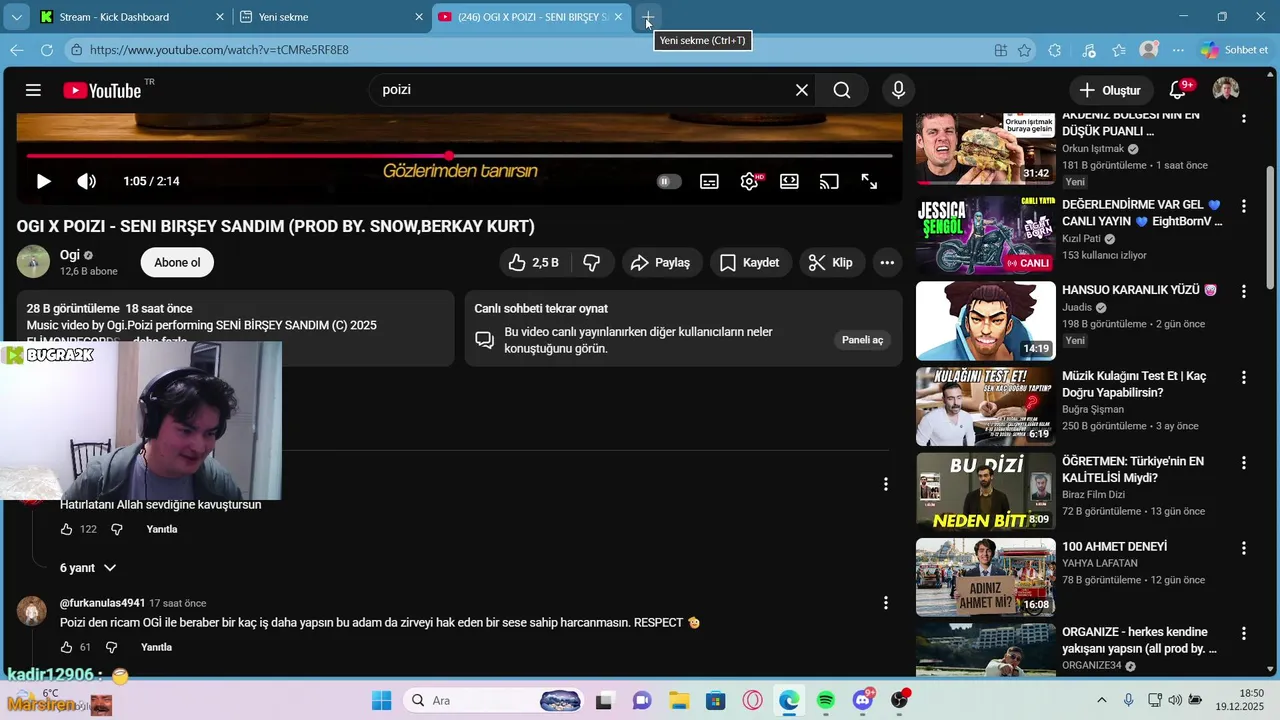Open options for furkanulas4941 comment
Screen dimensions: 1280x720
click(885, 603)
